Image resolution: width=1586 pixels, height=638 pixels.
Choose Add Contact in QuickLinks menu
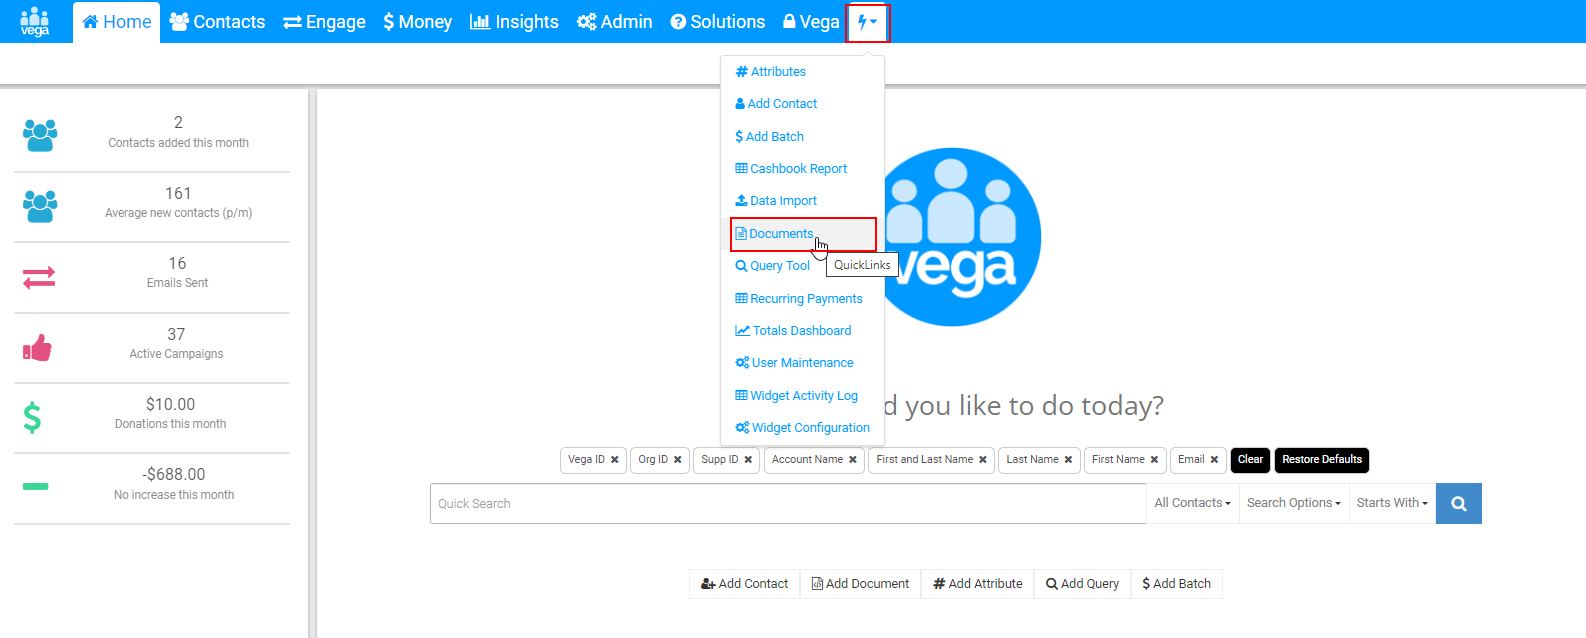776,104
